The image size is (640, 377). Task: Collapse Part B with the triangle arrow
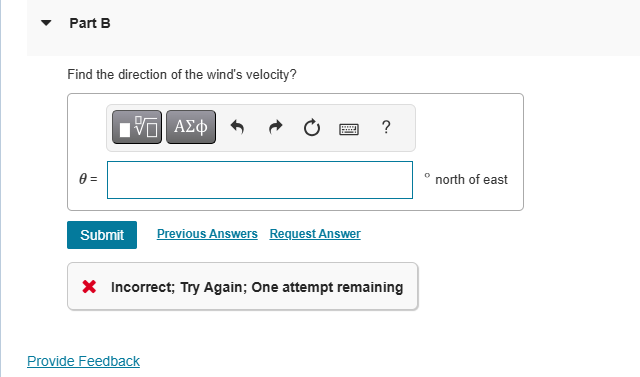[46, 23]
